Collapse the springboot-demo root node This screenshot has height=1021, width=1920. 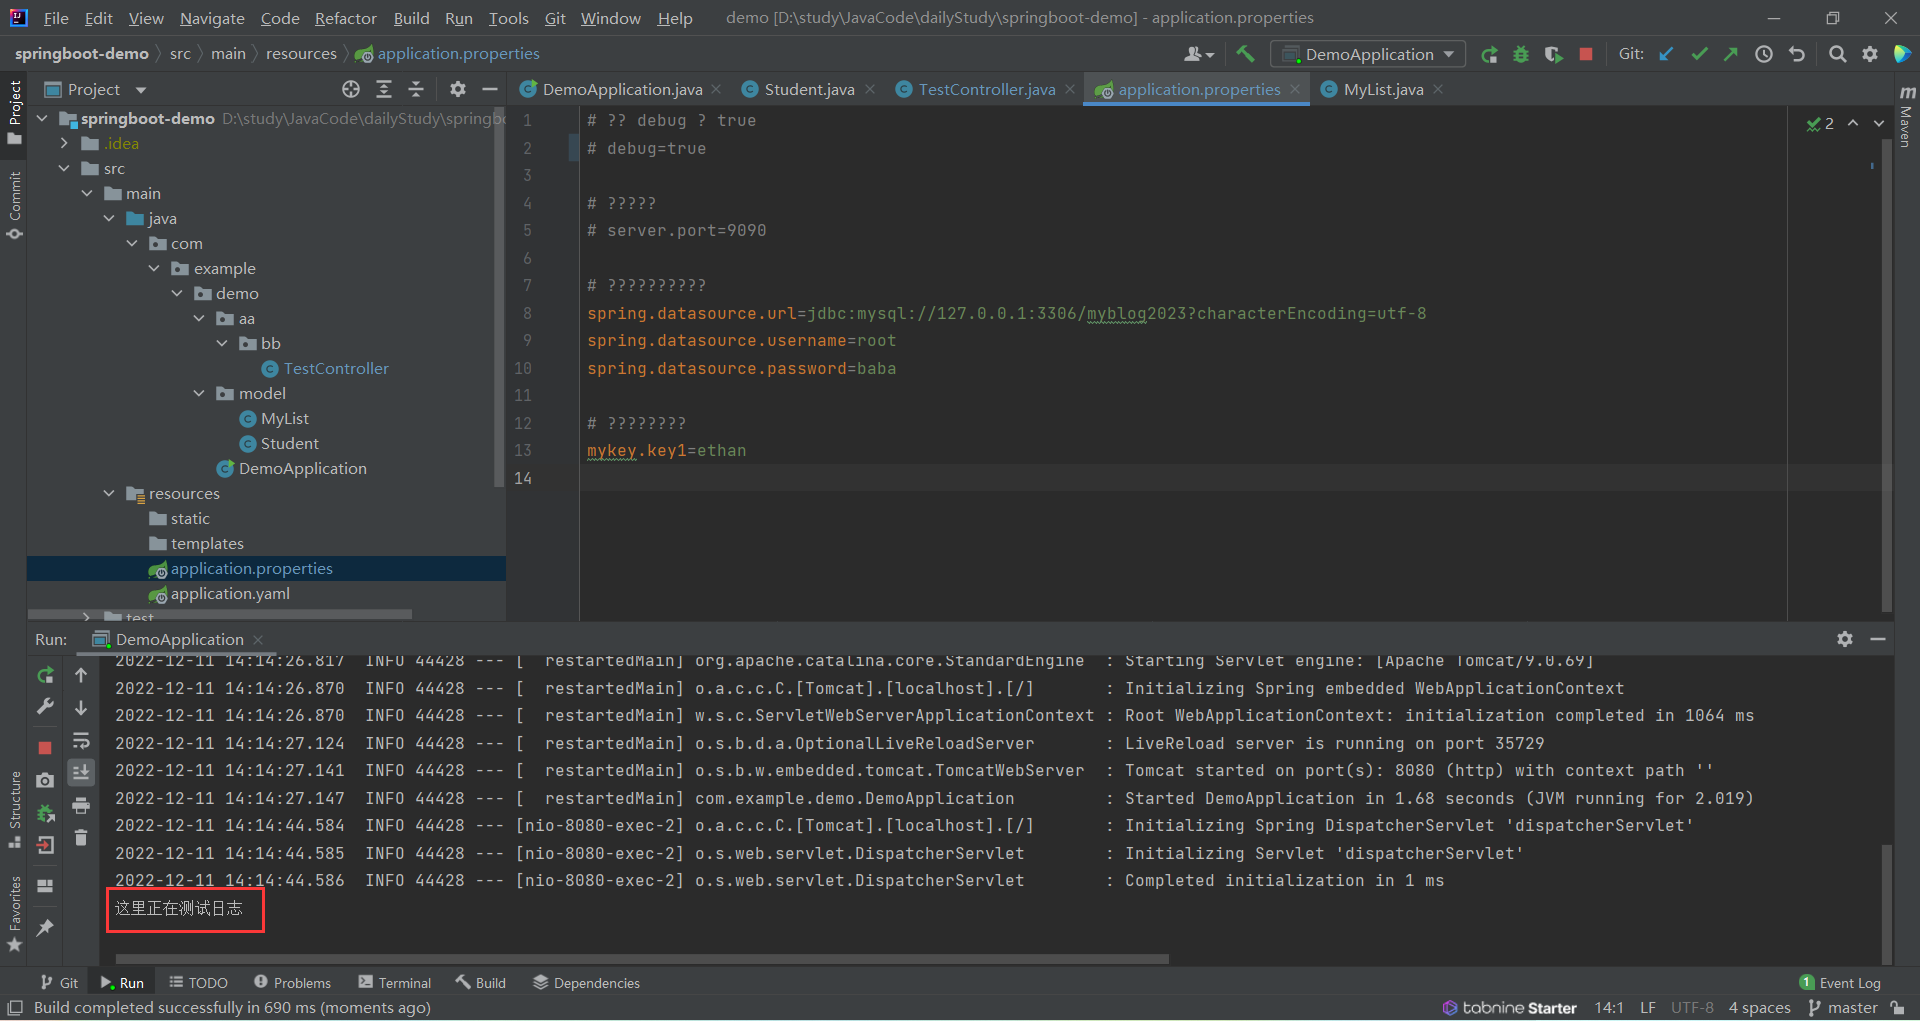pyautogui.click(x=42, y=118)
